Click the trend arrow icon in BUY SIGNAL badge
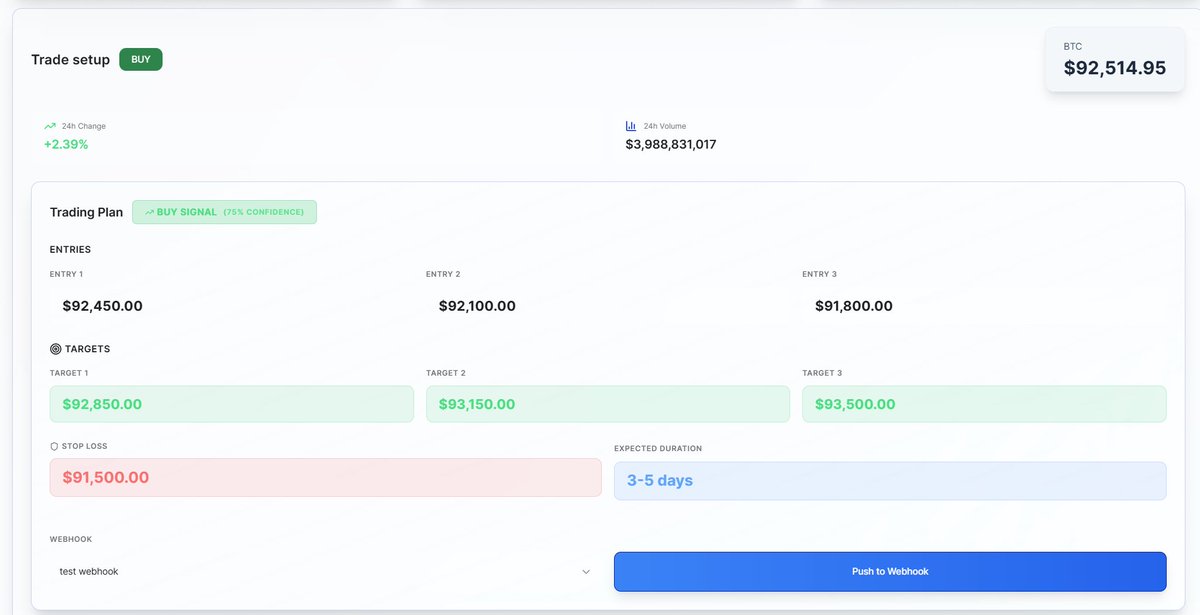1200x615 pixels. pyautogui.click(x=149, y=212)
